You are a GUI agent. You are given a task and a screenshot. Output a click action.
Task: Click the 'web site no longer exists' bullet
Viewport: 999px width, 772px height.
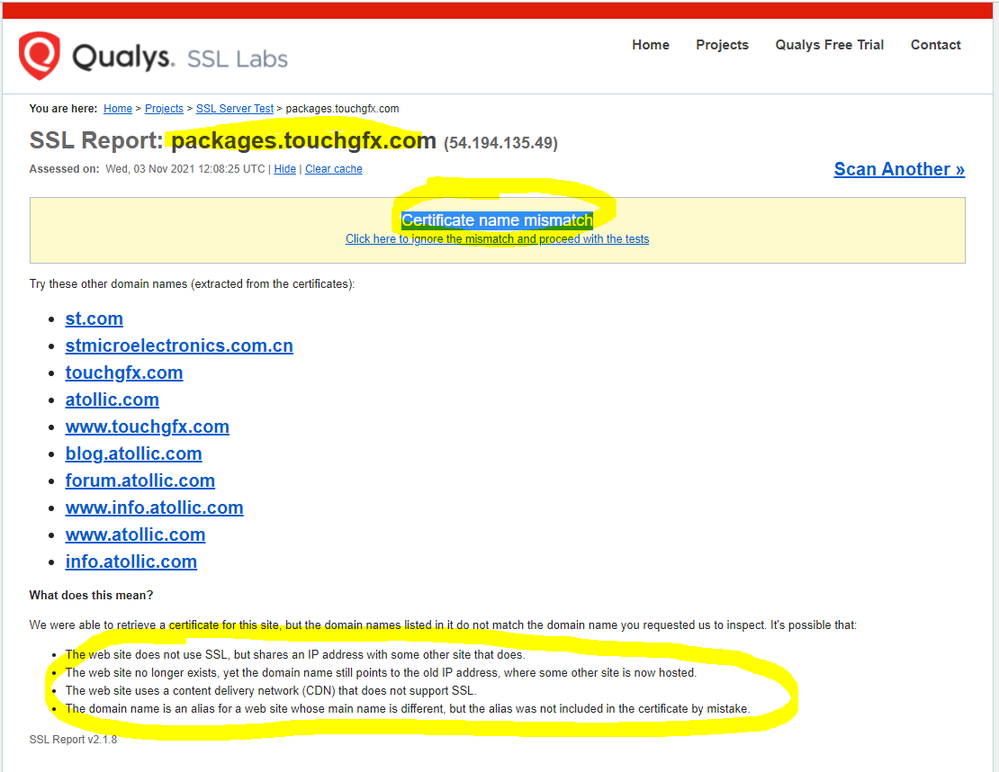point(381,673)
